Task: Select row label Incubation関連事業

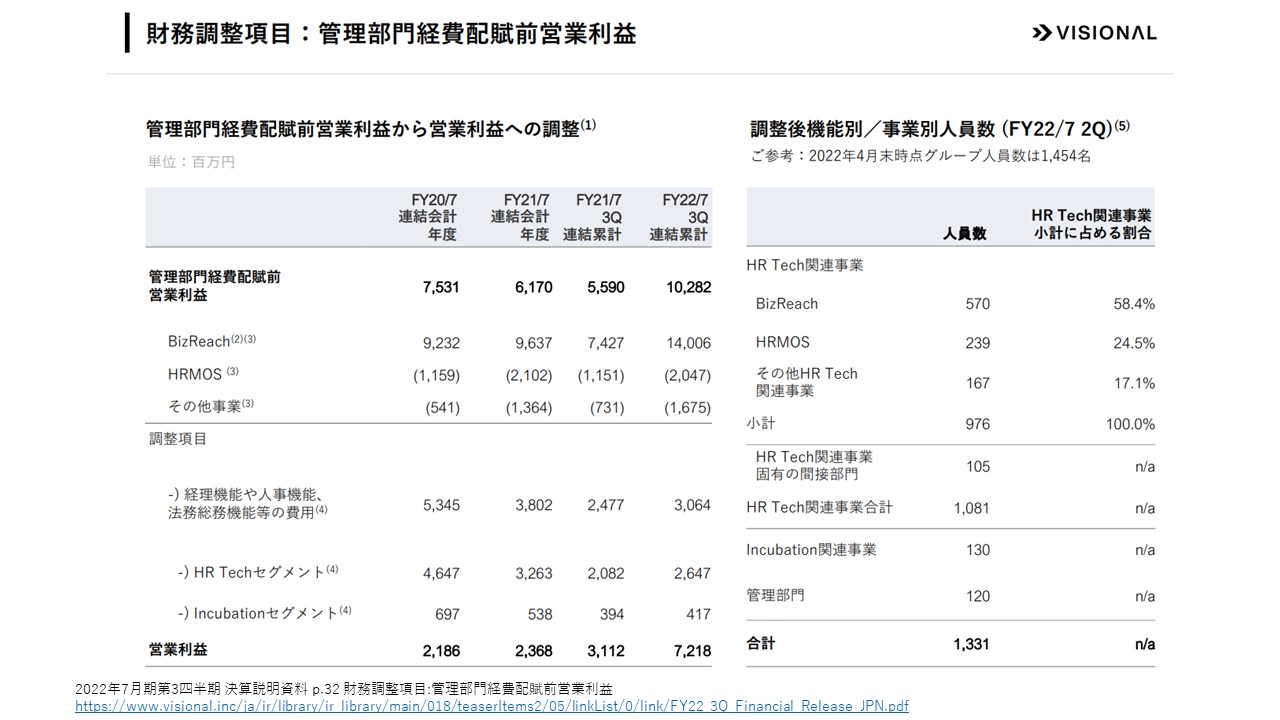Action: (811, 549)
